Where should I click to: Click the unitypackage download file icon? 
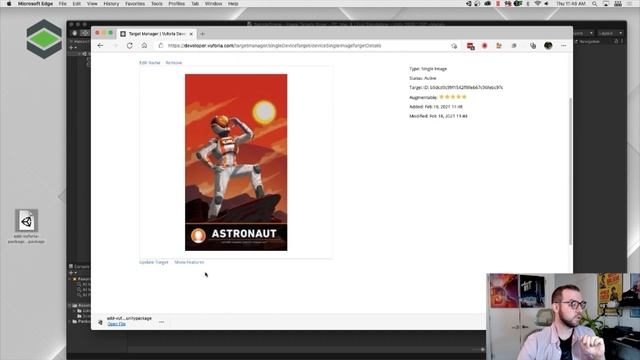(x=100, y=322)
